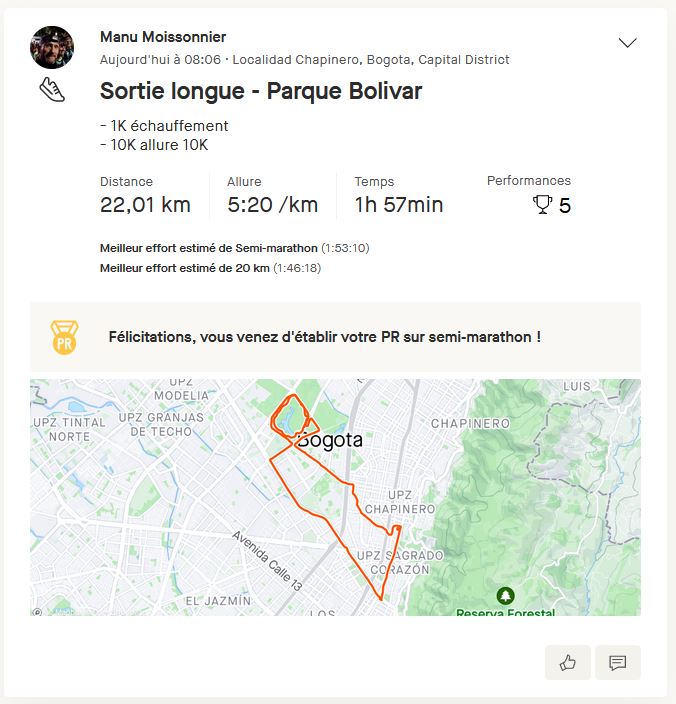
Task: Open the Manu Moissonnier name link
Action: 163,37
